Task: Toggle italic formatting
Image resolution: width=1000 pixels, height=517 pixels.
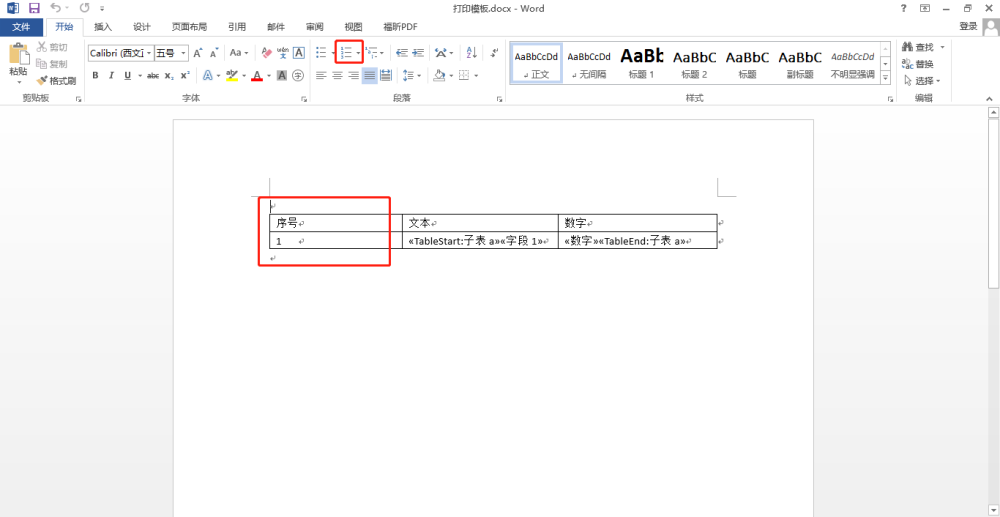Action: (112, 76)
